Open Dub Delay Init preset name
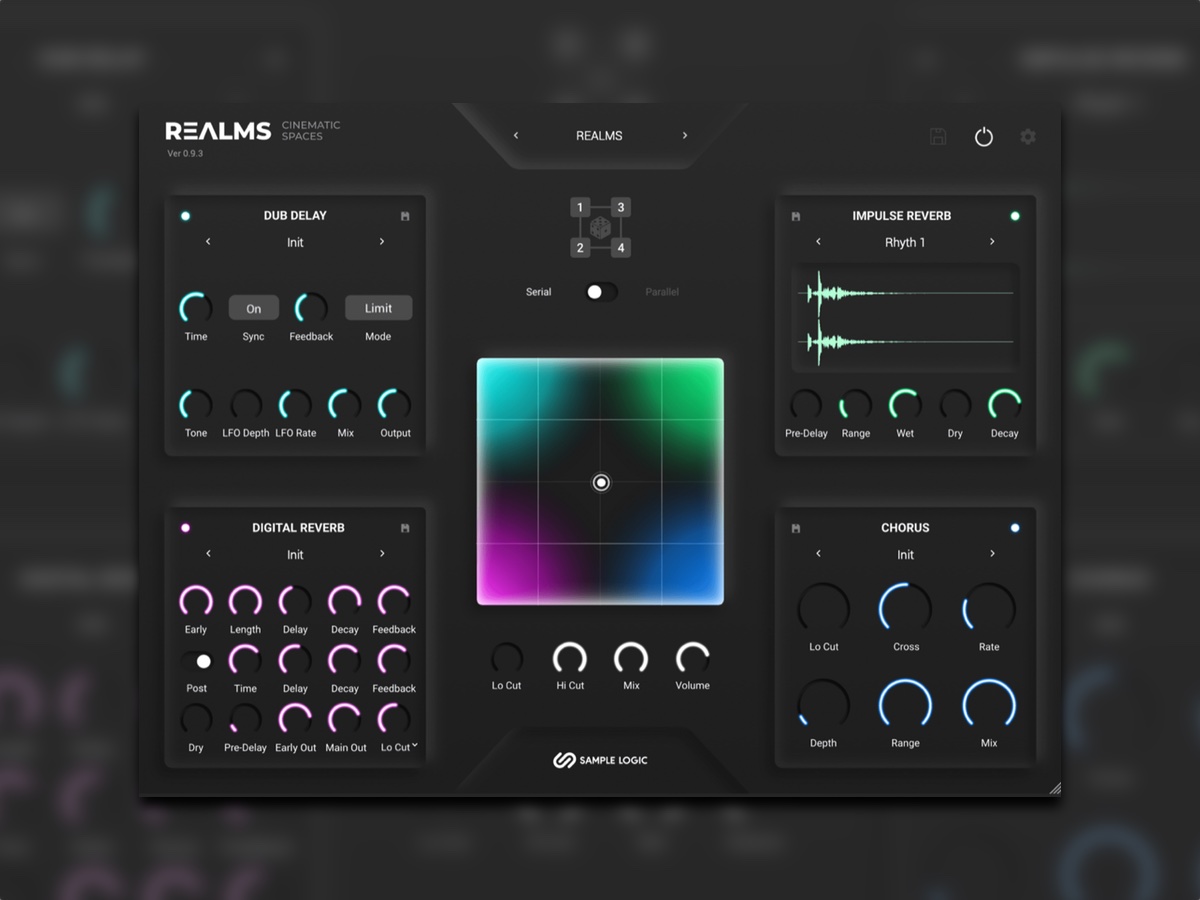The height and width of the screenshot is (900, 1200). (x=295, y=243)
